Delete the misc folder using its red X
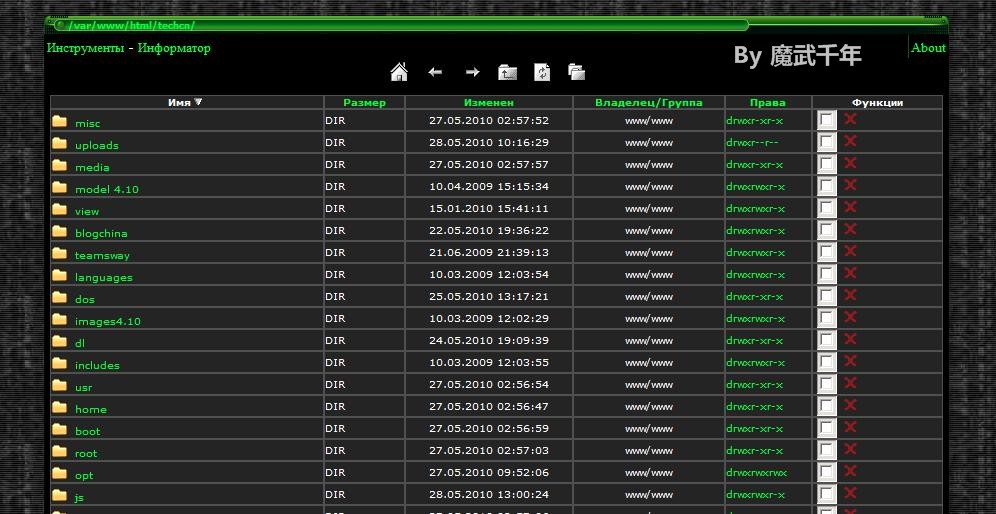Viewport: 996px width, 514px height. 851,119
